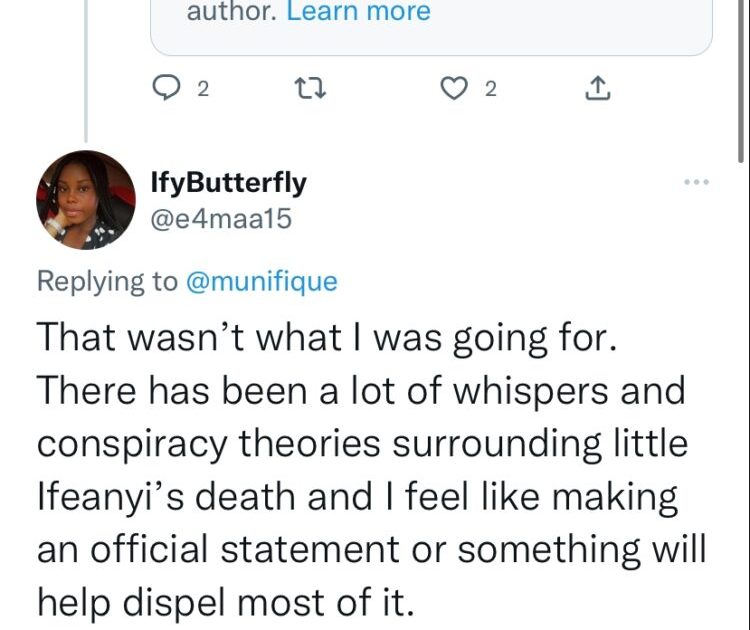Select the @e4maa15 handle

[221, 218]
